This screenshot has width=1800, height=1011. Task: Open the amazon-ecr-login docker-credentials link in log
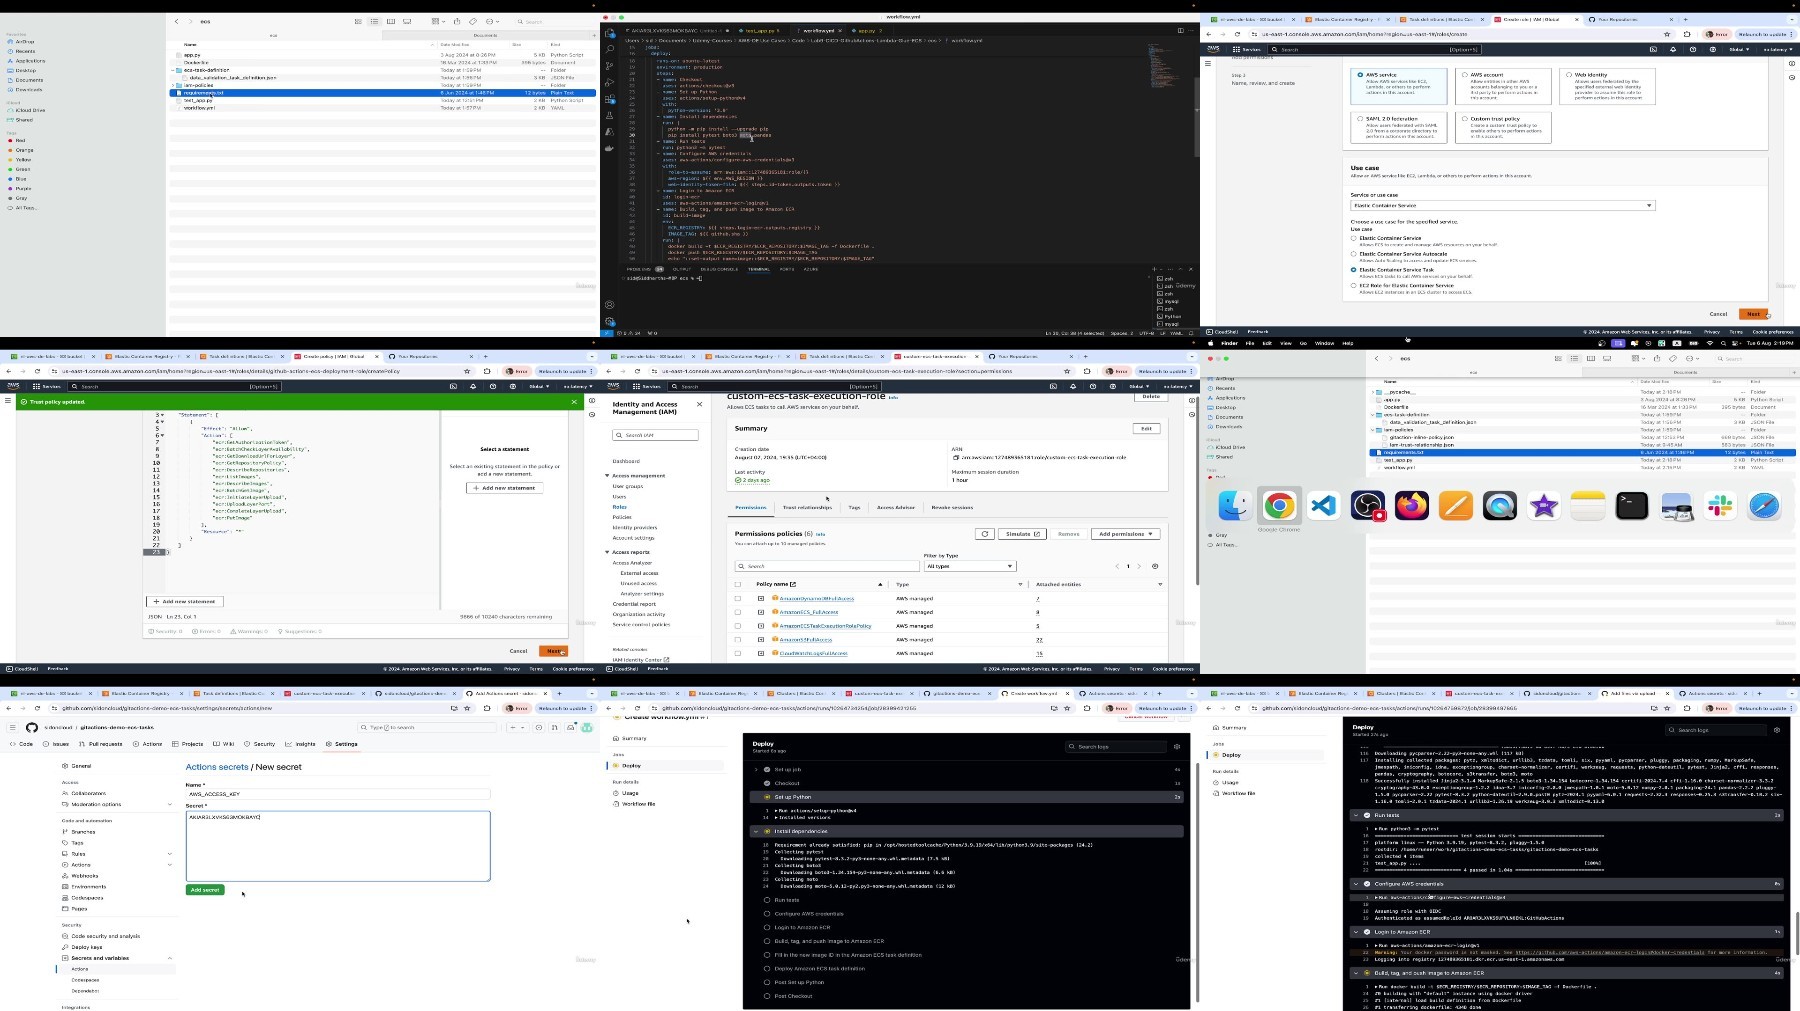click(1609, 952)
